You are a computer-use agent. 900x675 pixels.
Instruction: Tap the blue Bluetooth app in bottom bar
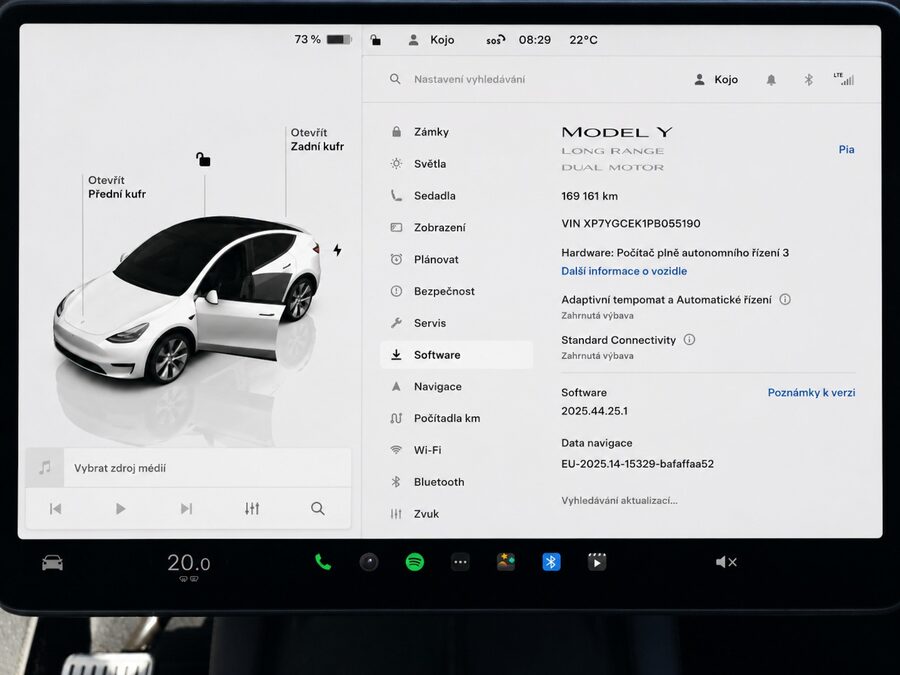click(x=551, y=562)
